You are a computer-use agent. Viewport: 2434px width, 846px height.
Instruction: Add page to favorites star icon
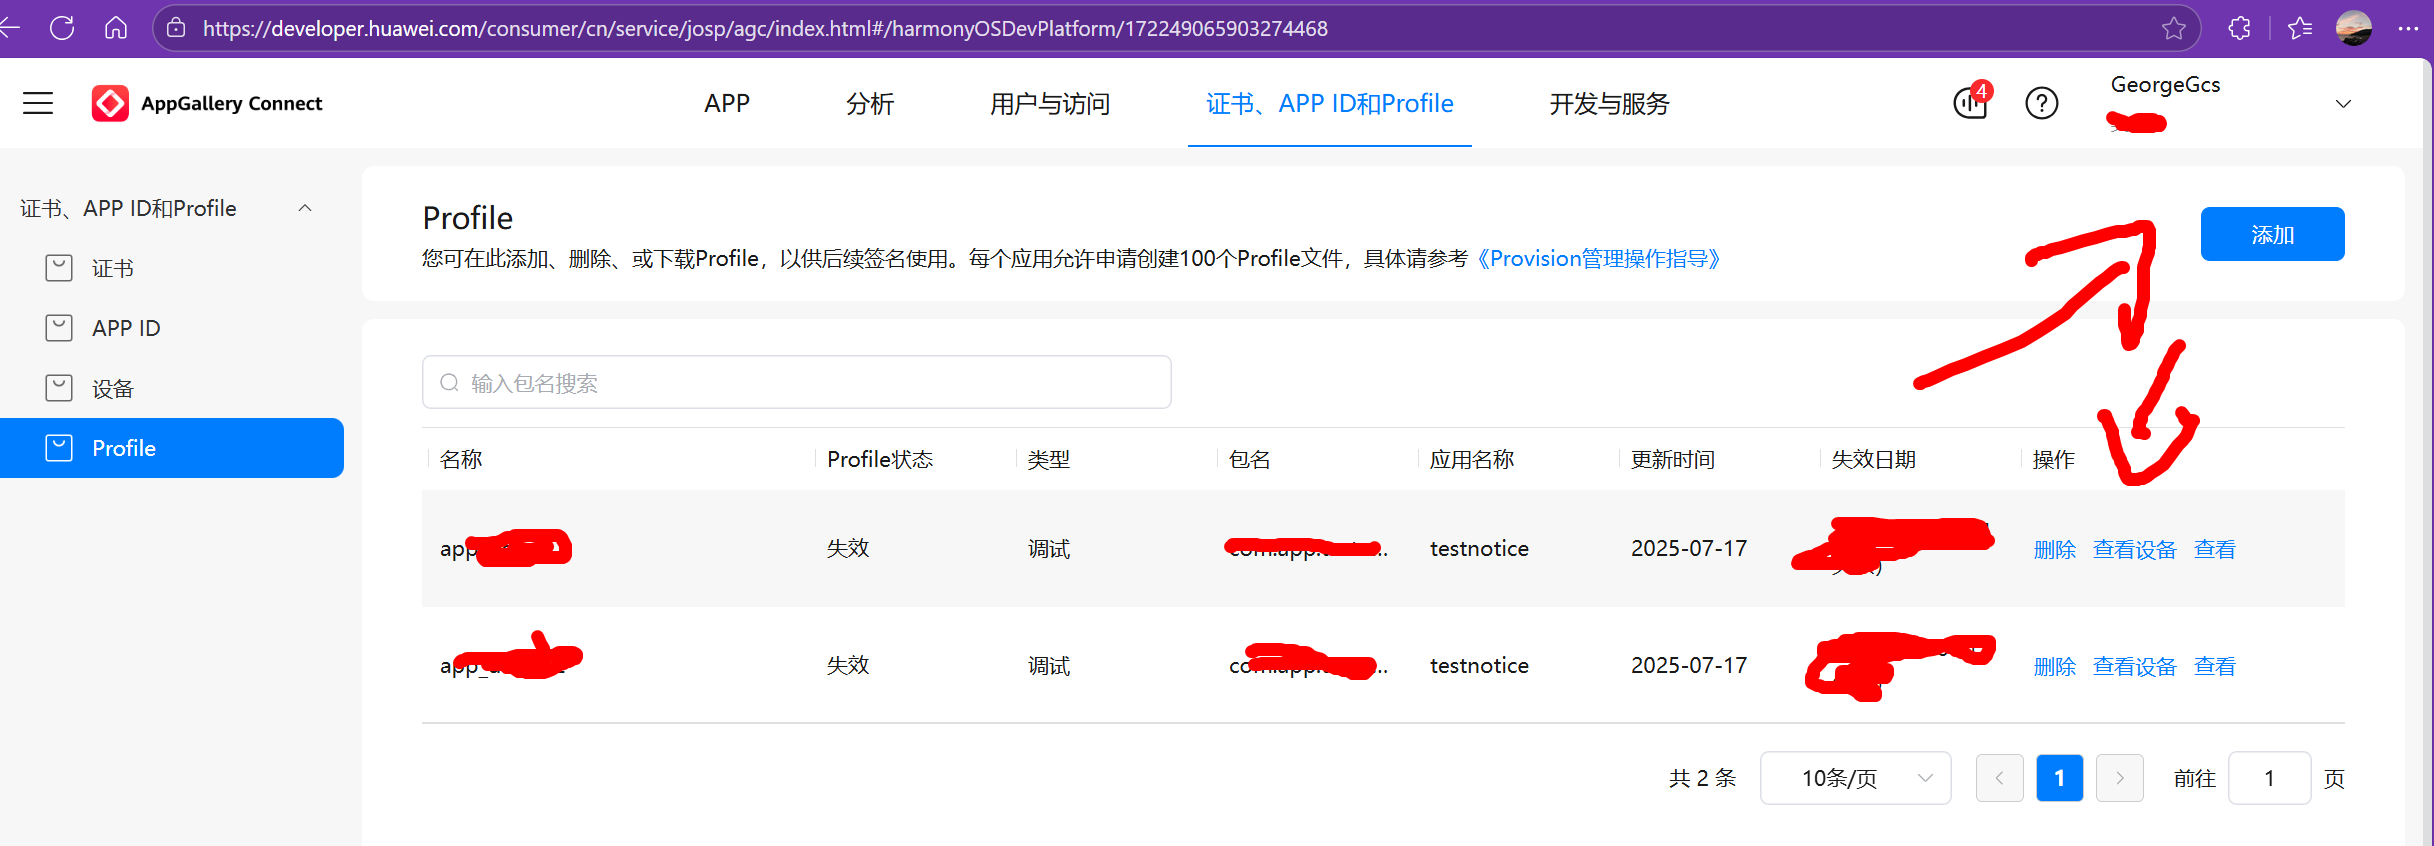pyautogui.click(x=2173, y=28)
